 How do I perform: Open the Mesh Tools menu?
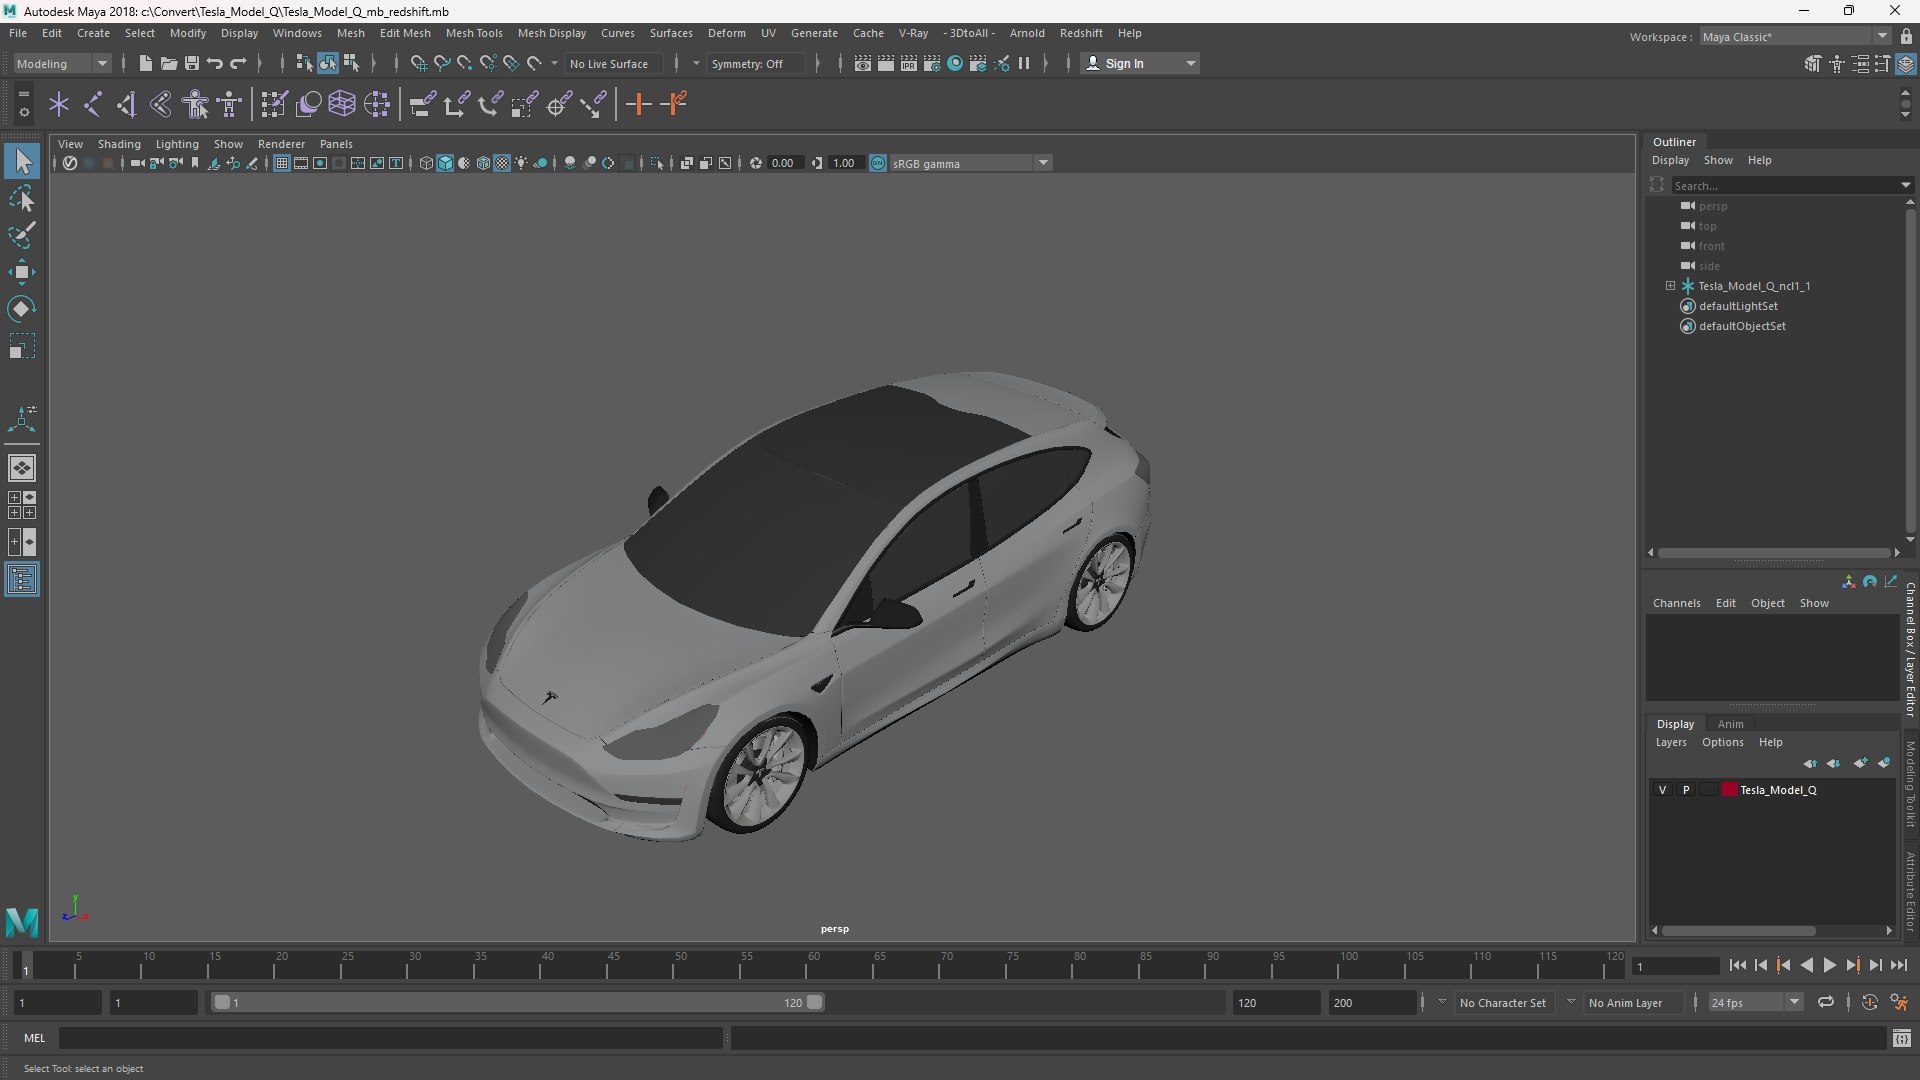pyautogui.click(x=474, y=33)
